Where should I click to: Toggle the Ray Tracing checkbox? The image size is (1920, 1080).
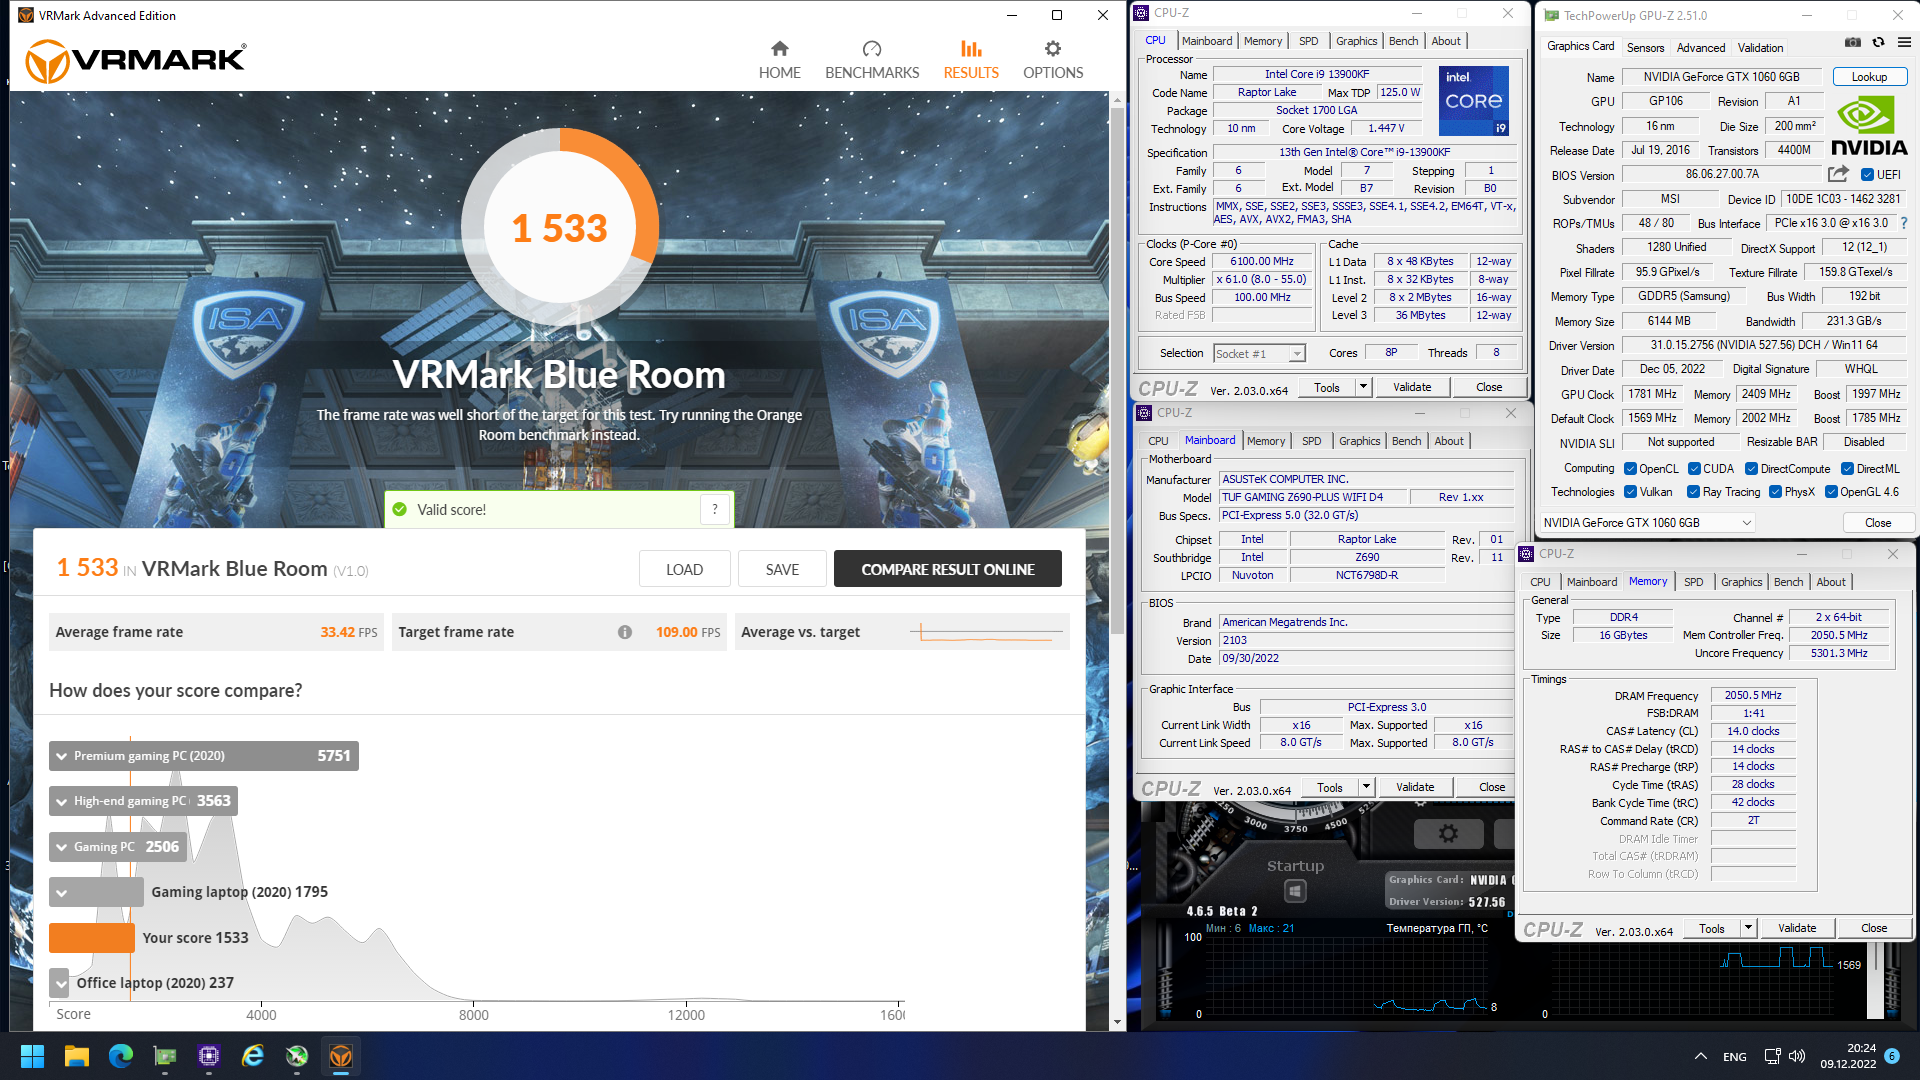point(1693,492)
